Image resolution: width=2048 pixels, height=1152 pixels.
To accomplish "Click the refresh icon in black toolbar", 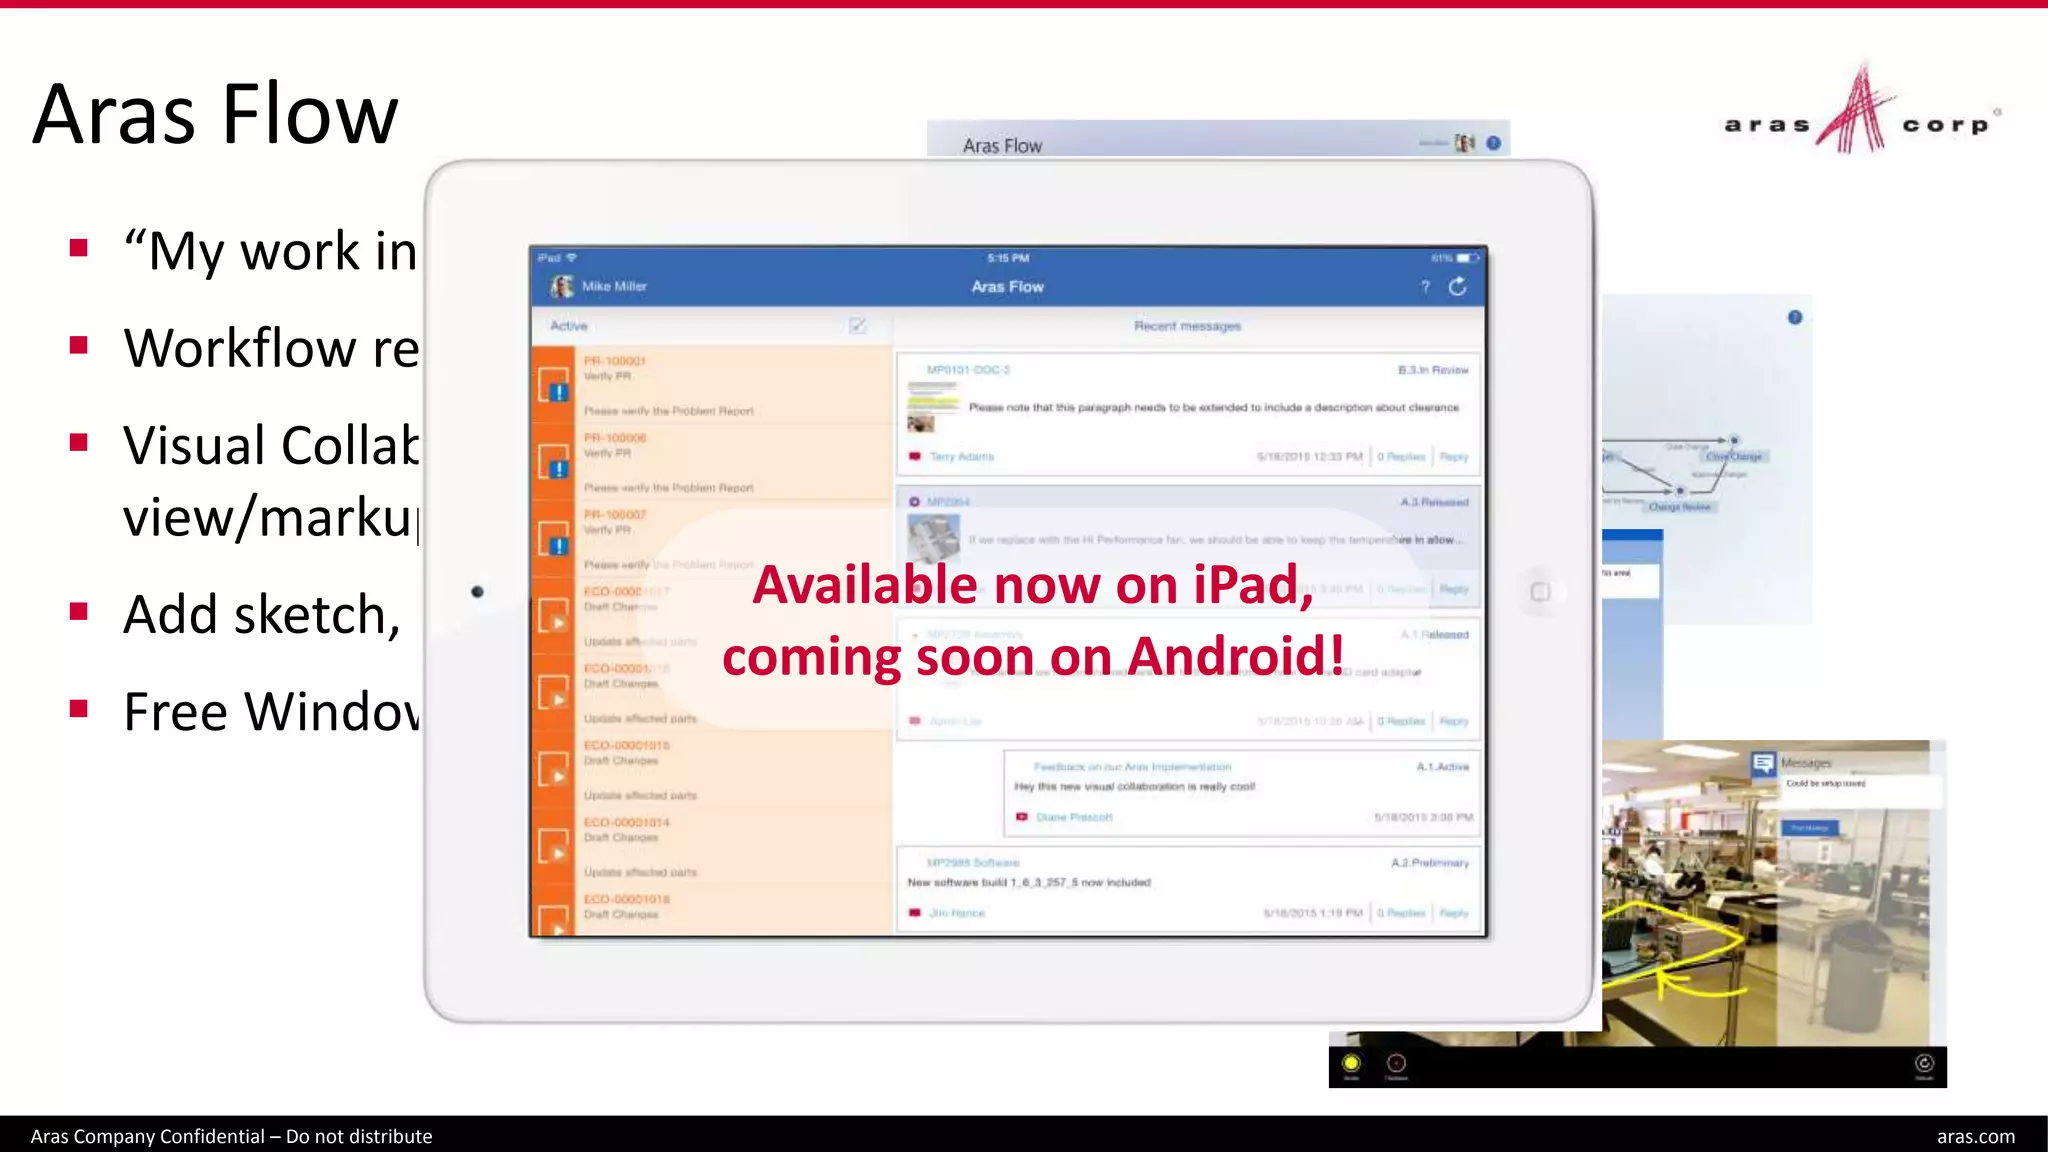I will [1924, 1064].
